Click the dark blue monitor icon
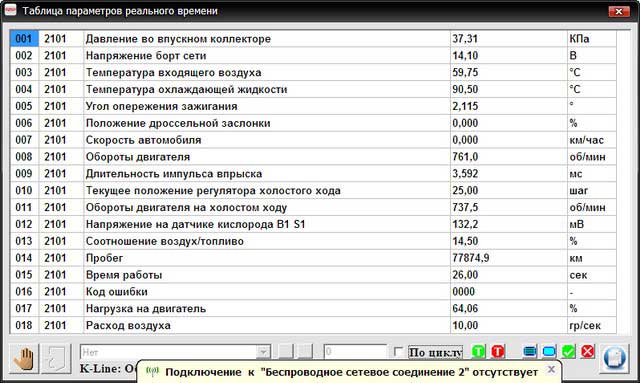The width and height of the screenshot is (640, 383). (530, 352)
